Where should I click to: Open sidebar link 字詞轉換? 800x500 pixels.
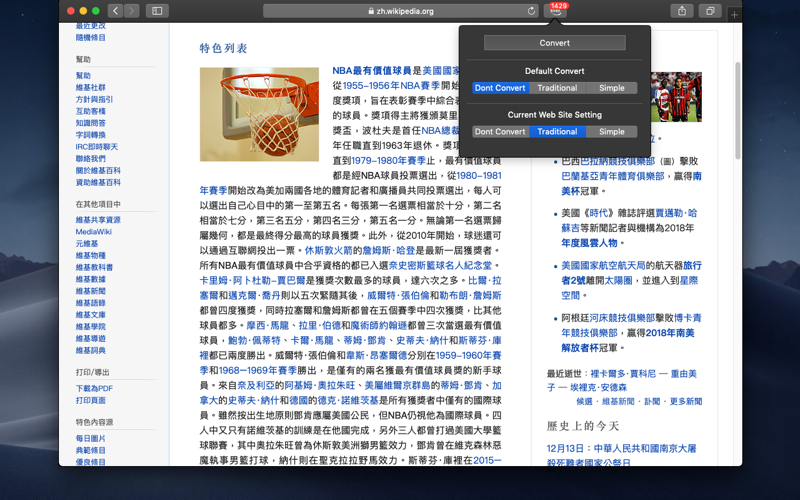pyautogui.click(x=91, y=135)
